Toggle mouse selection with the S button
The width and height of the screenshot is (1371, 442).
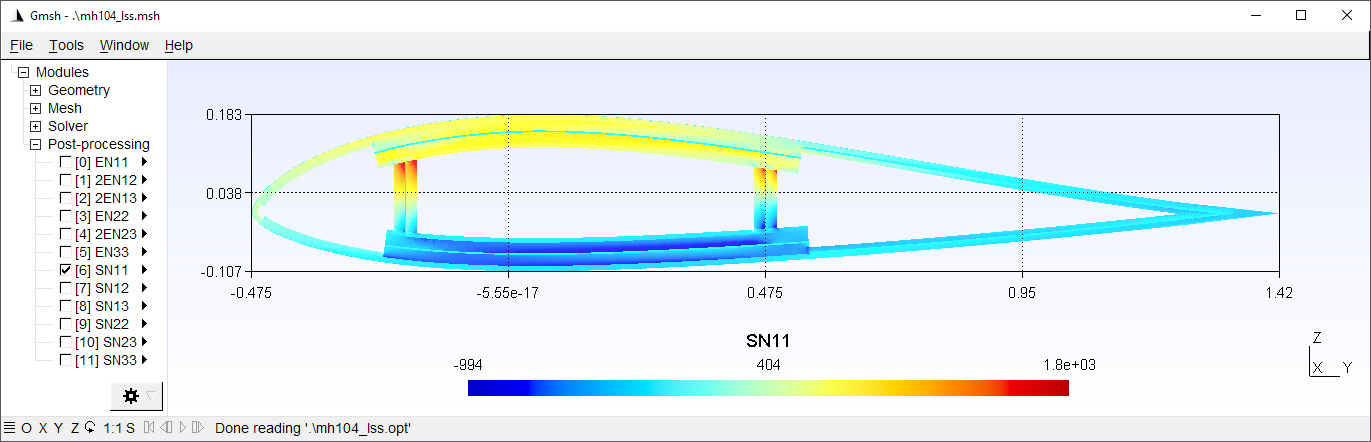coord(130,428)
